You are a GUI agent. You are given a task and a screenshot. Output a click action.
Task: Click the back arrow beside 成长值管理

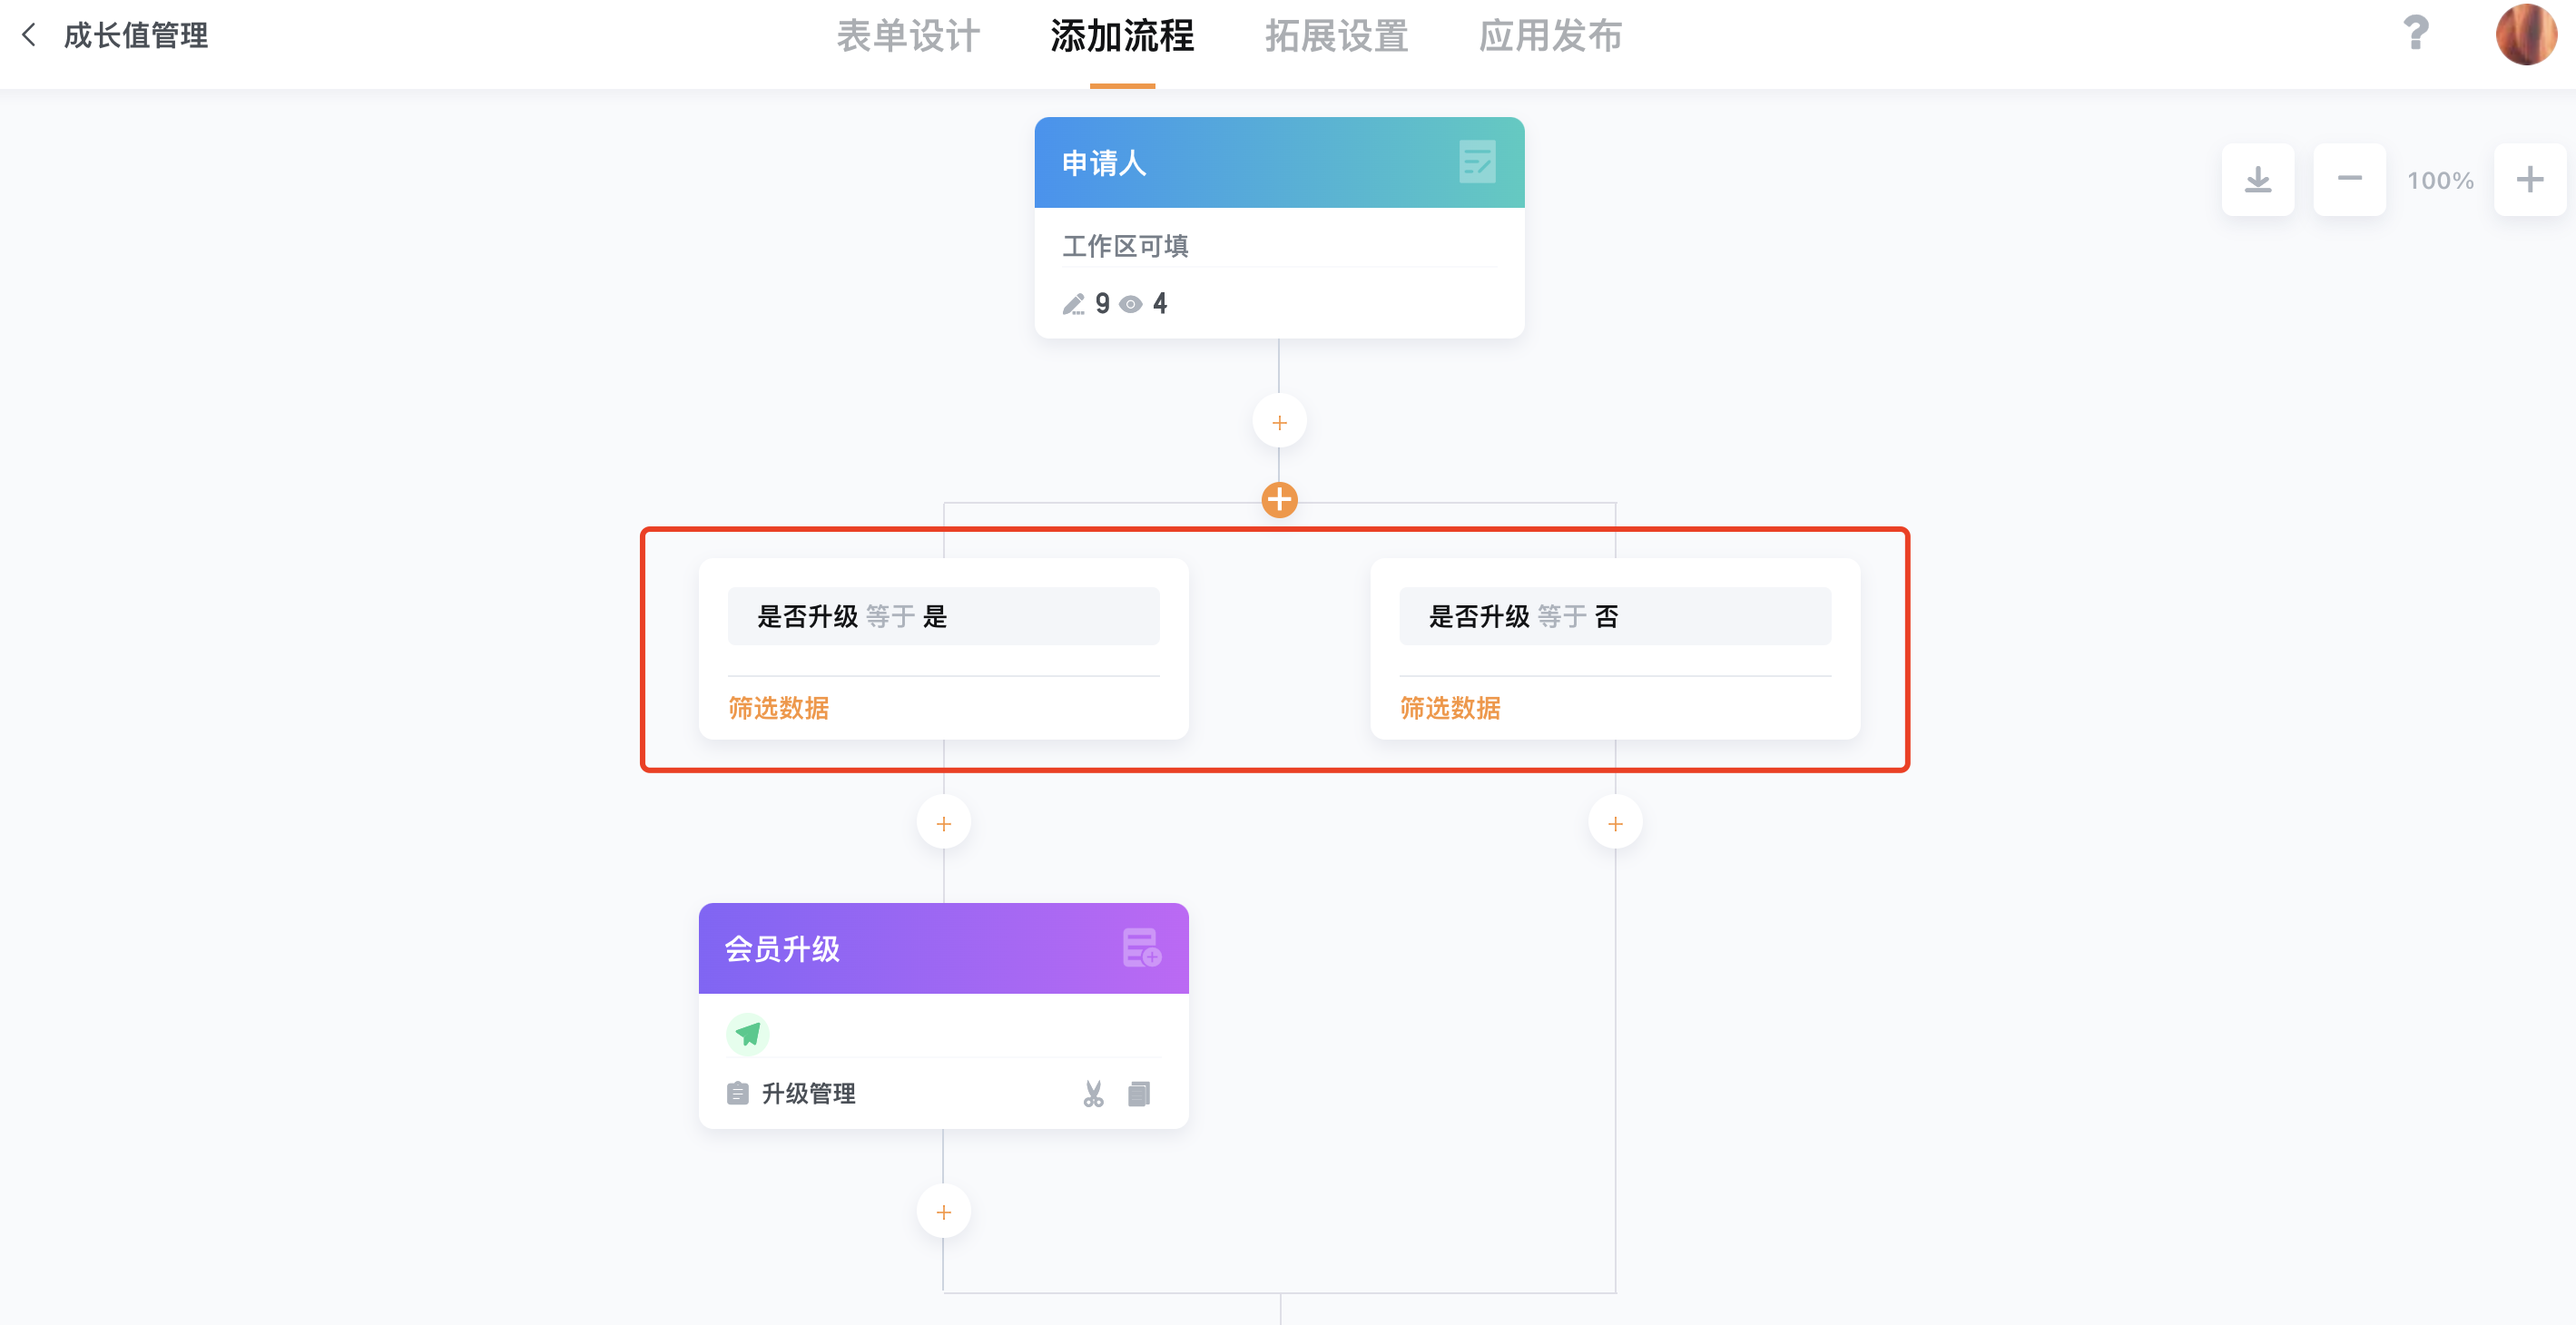(30, 35)
